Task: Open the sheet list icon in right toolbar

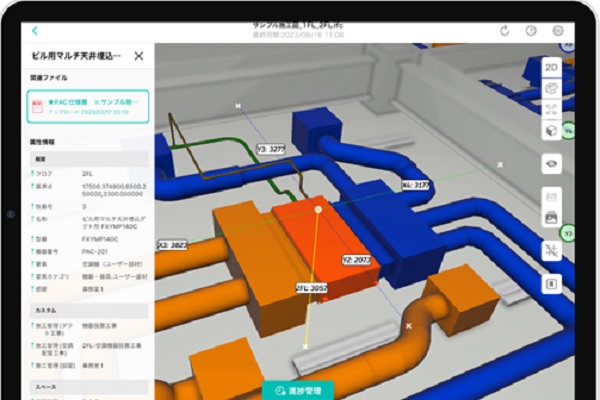Action: [550, 195]
